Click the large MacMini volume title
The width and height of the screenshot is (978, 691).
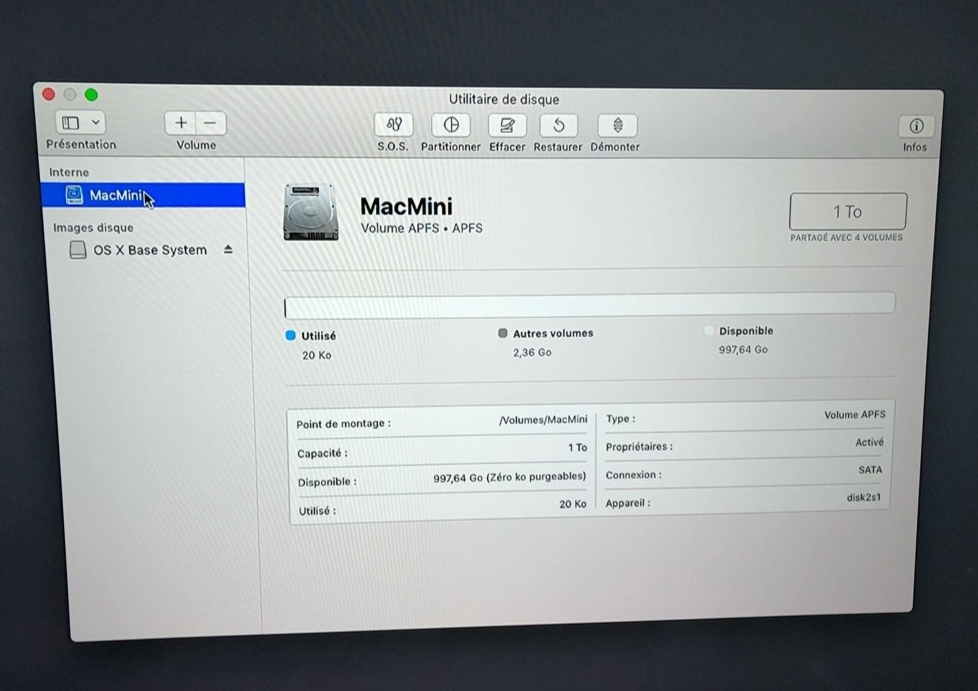407,206
